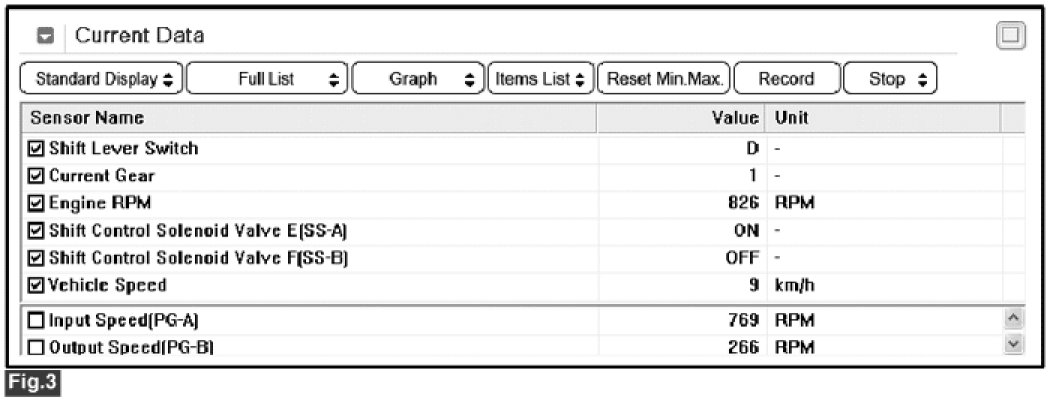The height and width of the screenshot is (400, 1050).
Task: Click the scrollbar up arrow
Action: [x=1012, y=320]
